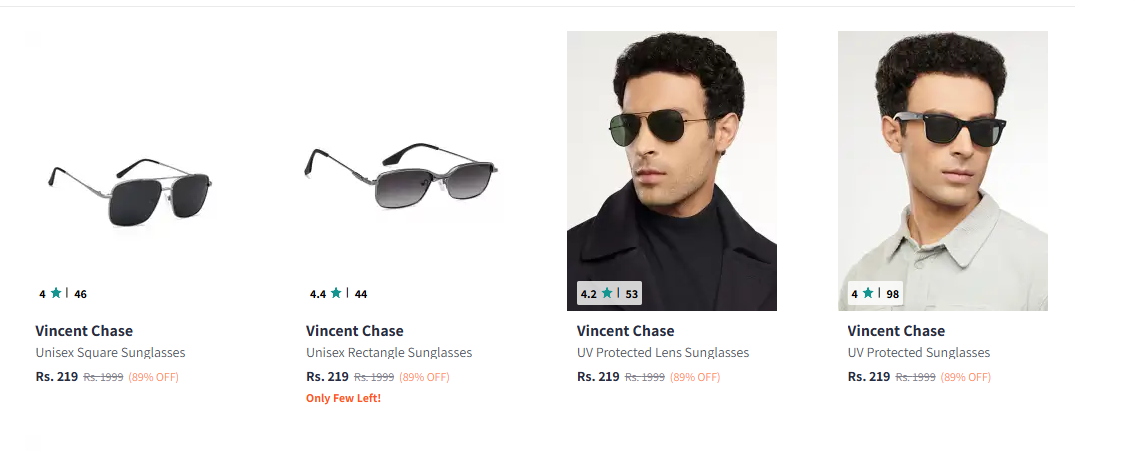Click the 4.2 rating badge with 53 reviews
This screenshot has width=1135, height=461.
click(x=609, y=294)
